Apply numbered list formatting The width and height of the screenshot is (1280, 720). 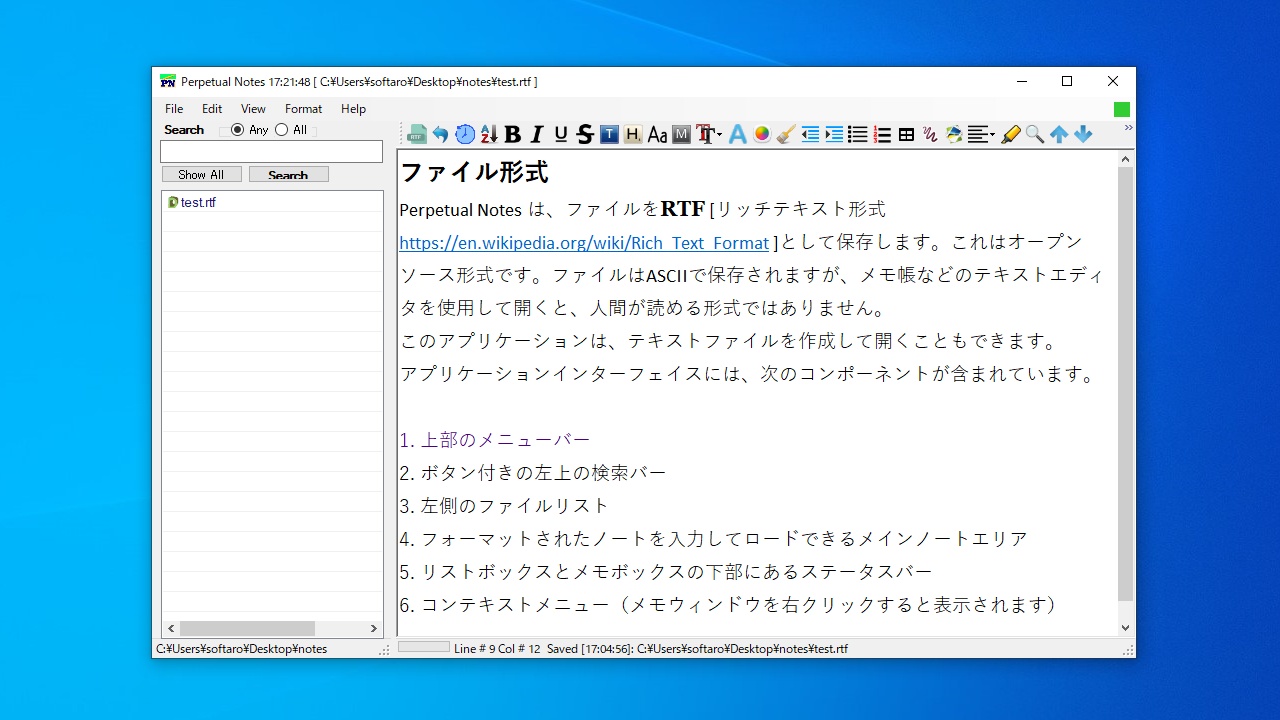[882, 134]
